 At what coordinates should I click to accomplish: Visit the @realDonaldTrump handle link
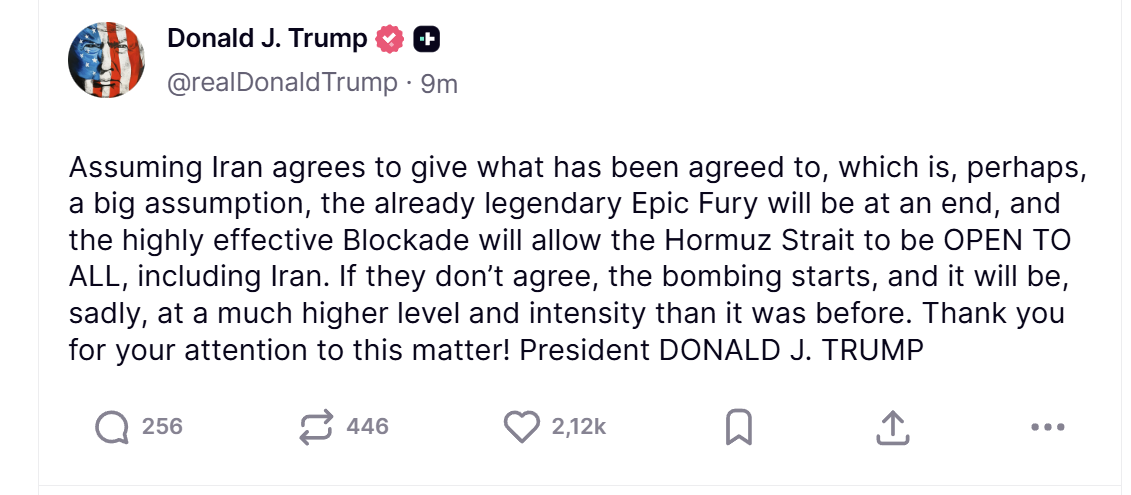click(282, 84)
